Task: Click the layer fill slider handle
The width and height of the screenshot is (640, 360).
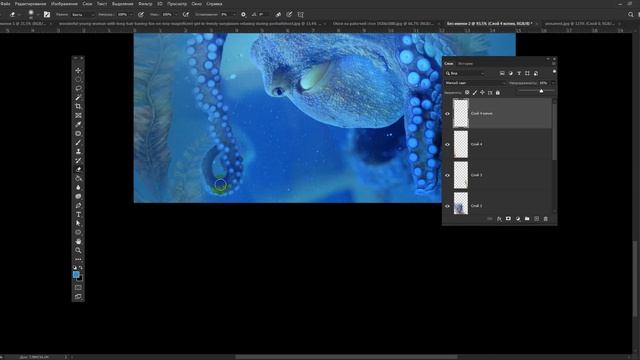Action: point(541,91)
